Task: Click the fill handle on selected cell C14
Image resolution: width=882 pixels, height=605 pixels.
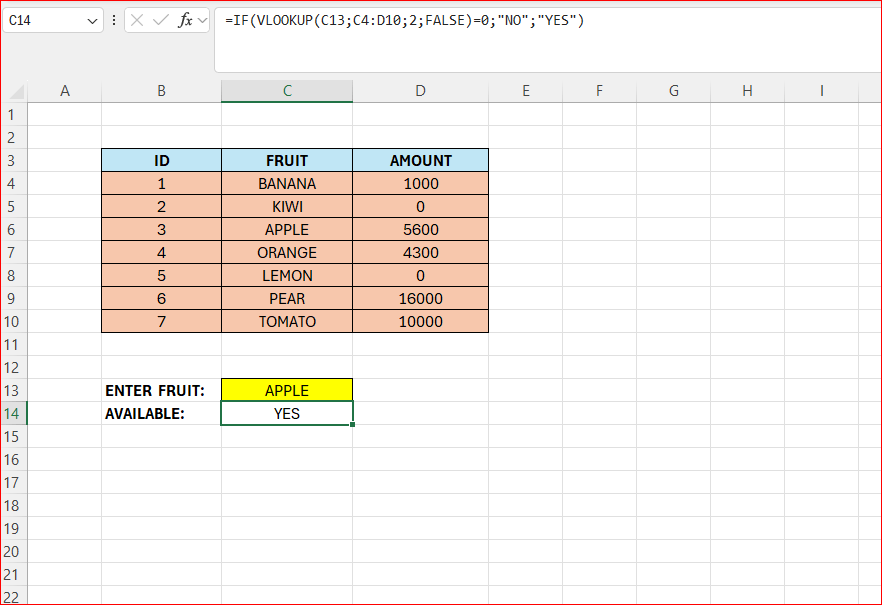Action: pyautogui.click(x=352, y=424)
